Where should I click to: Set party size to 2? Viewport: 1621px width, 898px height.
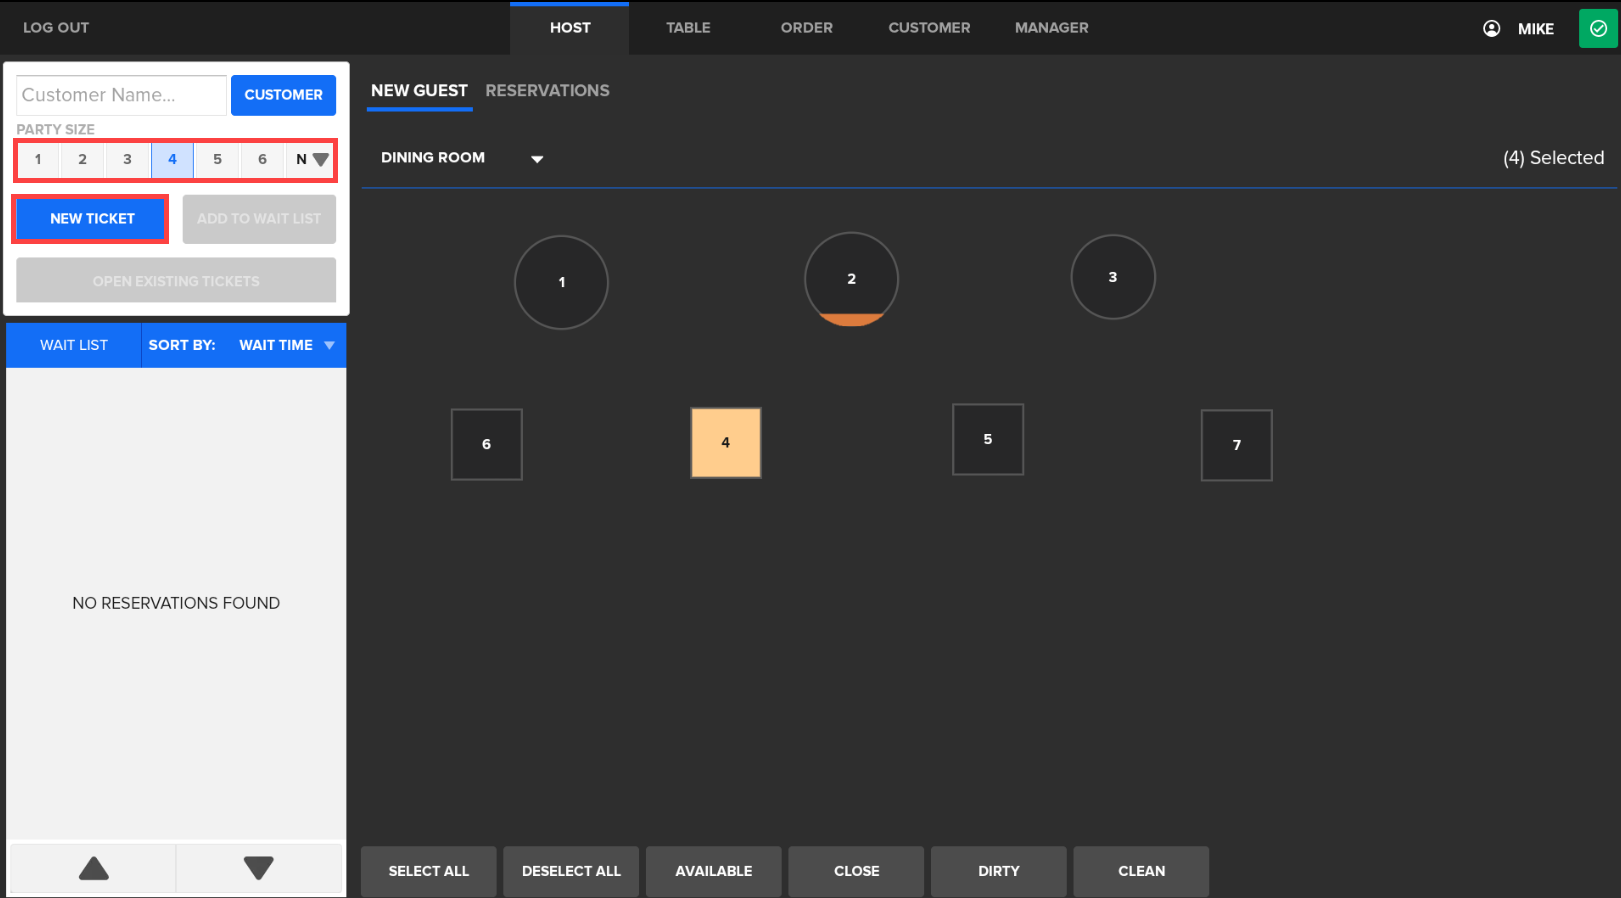coord(82,159)
